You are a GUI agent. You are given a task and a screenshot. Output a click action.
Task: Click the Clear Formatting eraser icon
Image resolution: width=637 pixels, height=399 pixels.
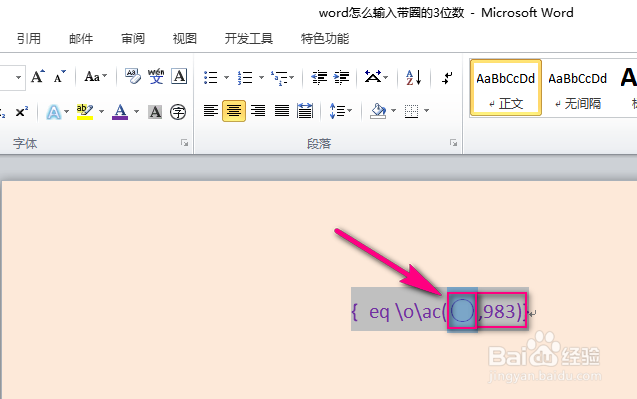[x=133, y=76]
